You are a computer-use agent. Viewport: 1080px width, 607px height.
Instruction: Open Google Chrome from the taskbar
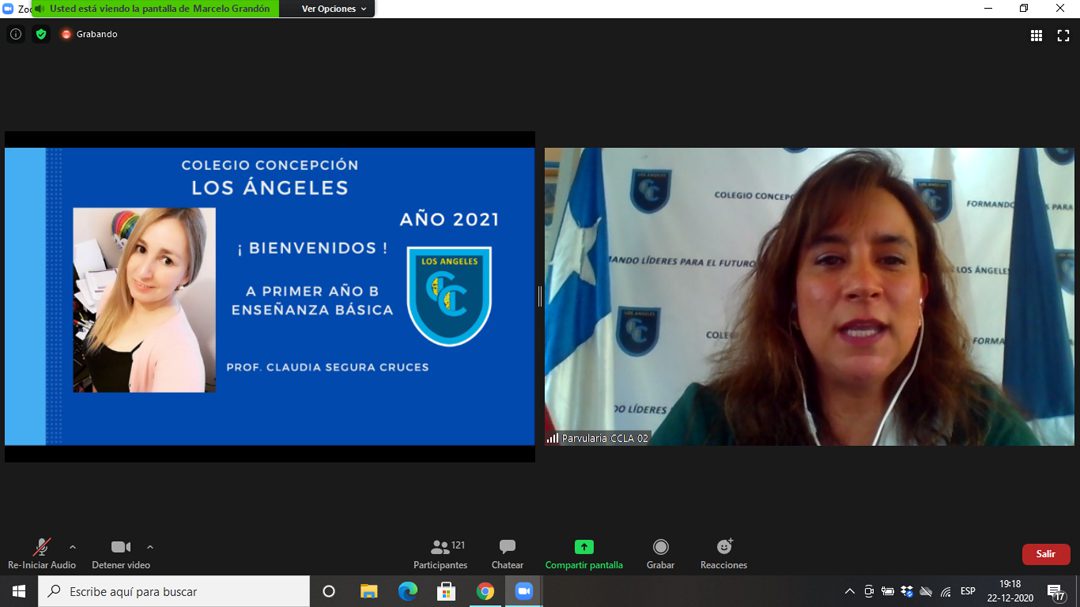(485, 591)
